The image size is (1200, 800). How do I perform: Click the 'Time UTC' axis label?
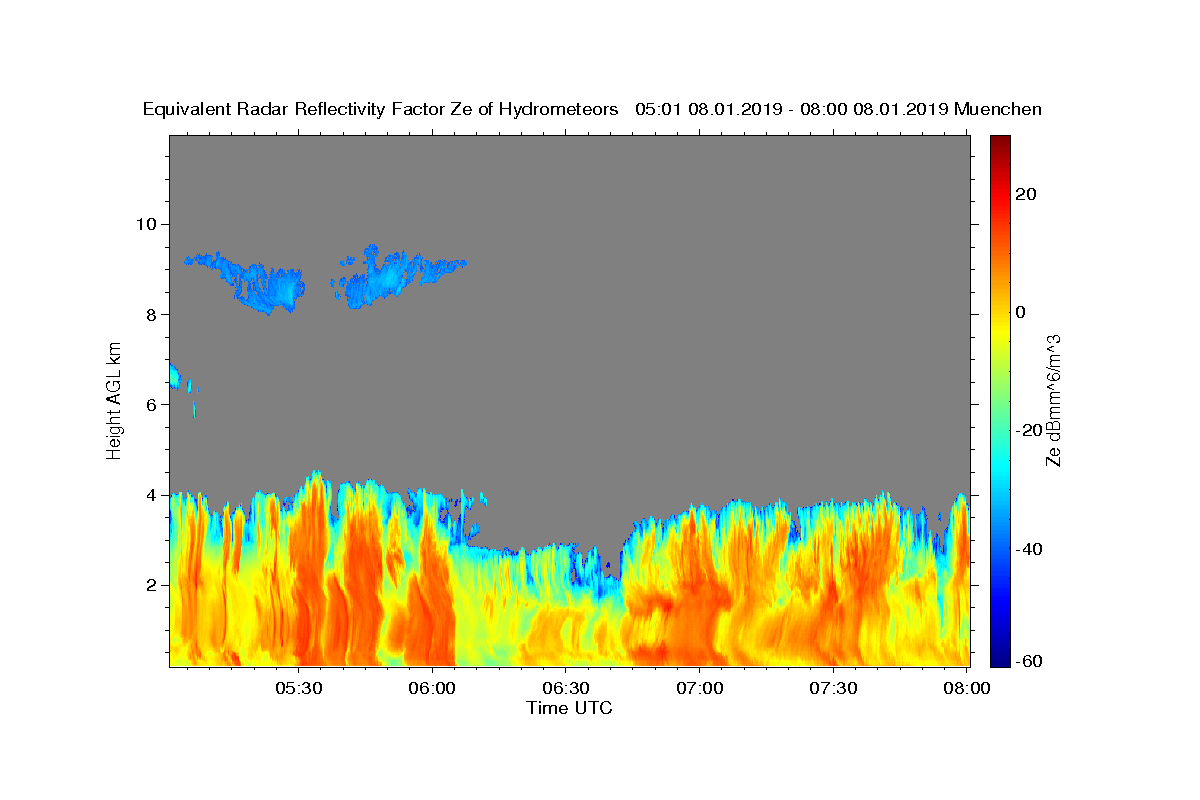(x=569, y=708)
